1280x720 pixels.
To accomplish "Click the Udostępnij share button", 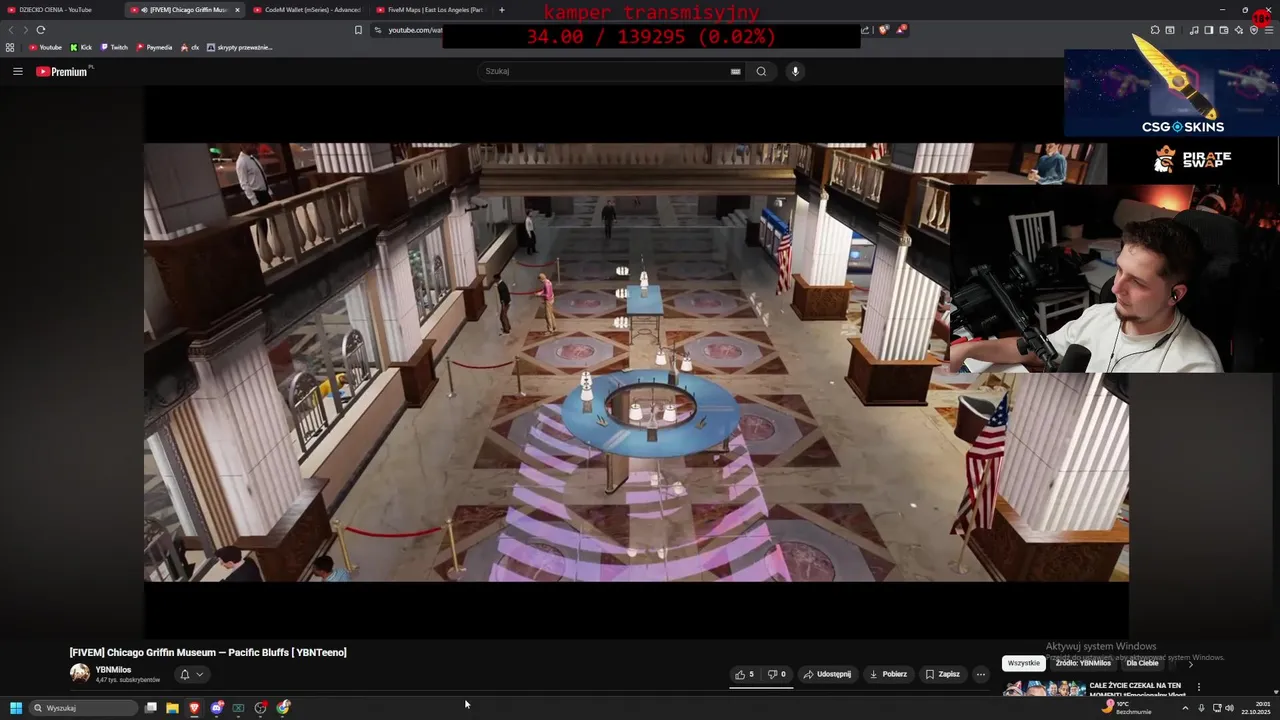I will pyautogui.click(x=827, y=674).
